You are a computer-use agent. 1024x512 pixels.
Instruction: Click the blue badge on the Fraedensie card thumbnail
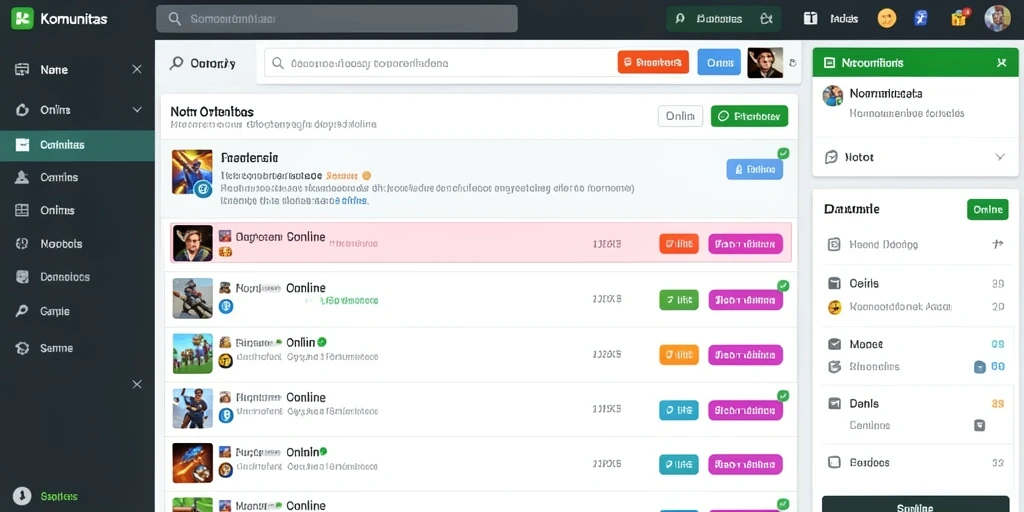coord(202,189)
